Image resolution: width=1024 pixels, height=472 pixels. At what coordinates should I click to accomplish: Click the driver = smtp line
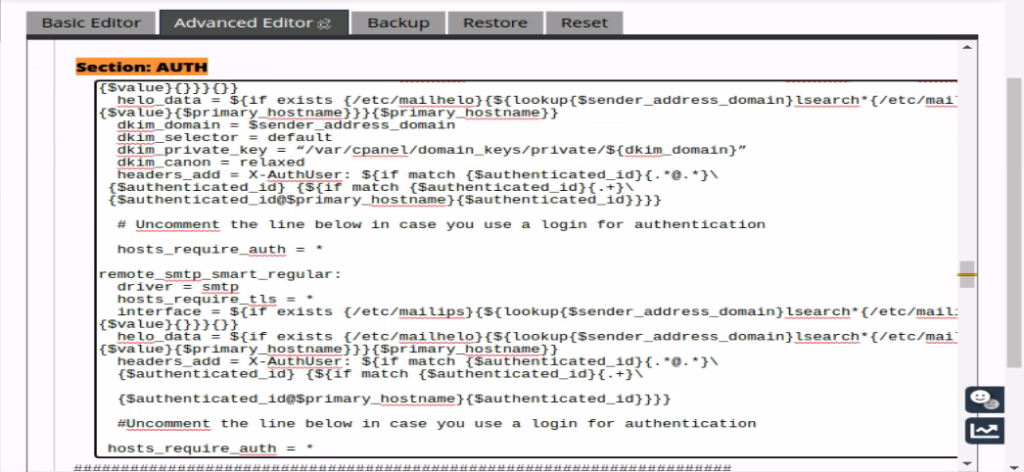click(x=178, y=287)
